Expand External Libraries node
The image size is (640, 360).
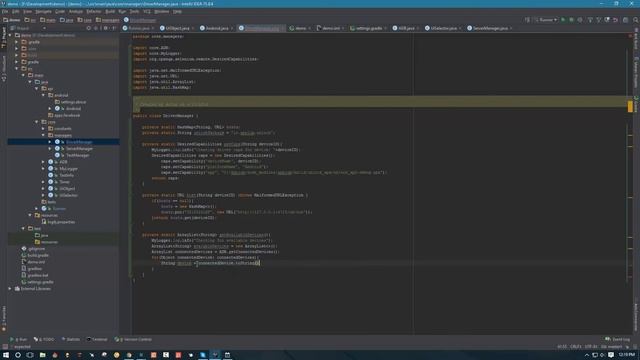click(10, 289)
